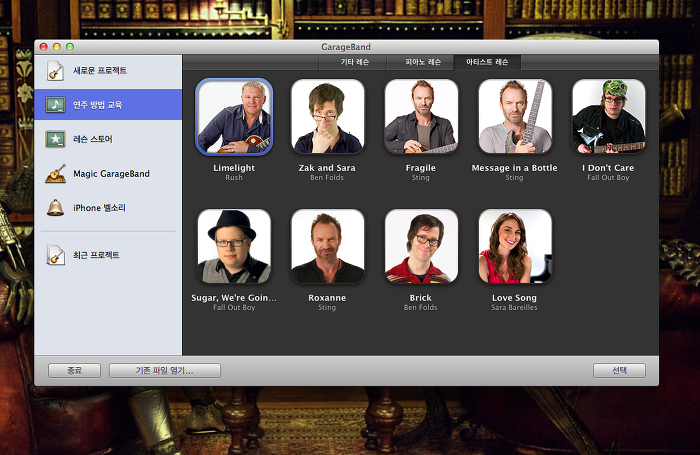Minimize GarageBand with the yellow button
This screenshot has width=700, height=455.
[x=57, y=47]
